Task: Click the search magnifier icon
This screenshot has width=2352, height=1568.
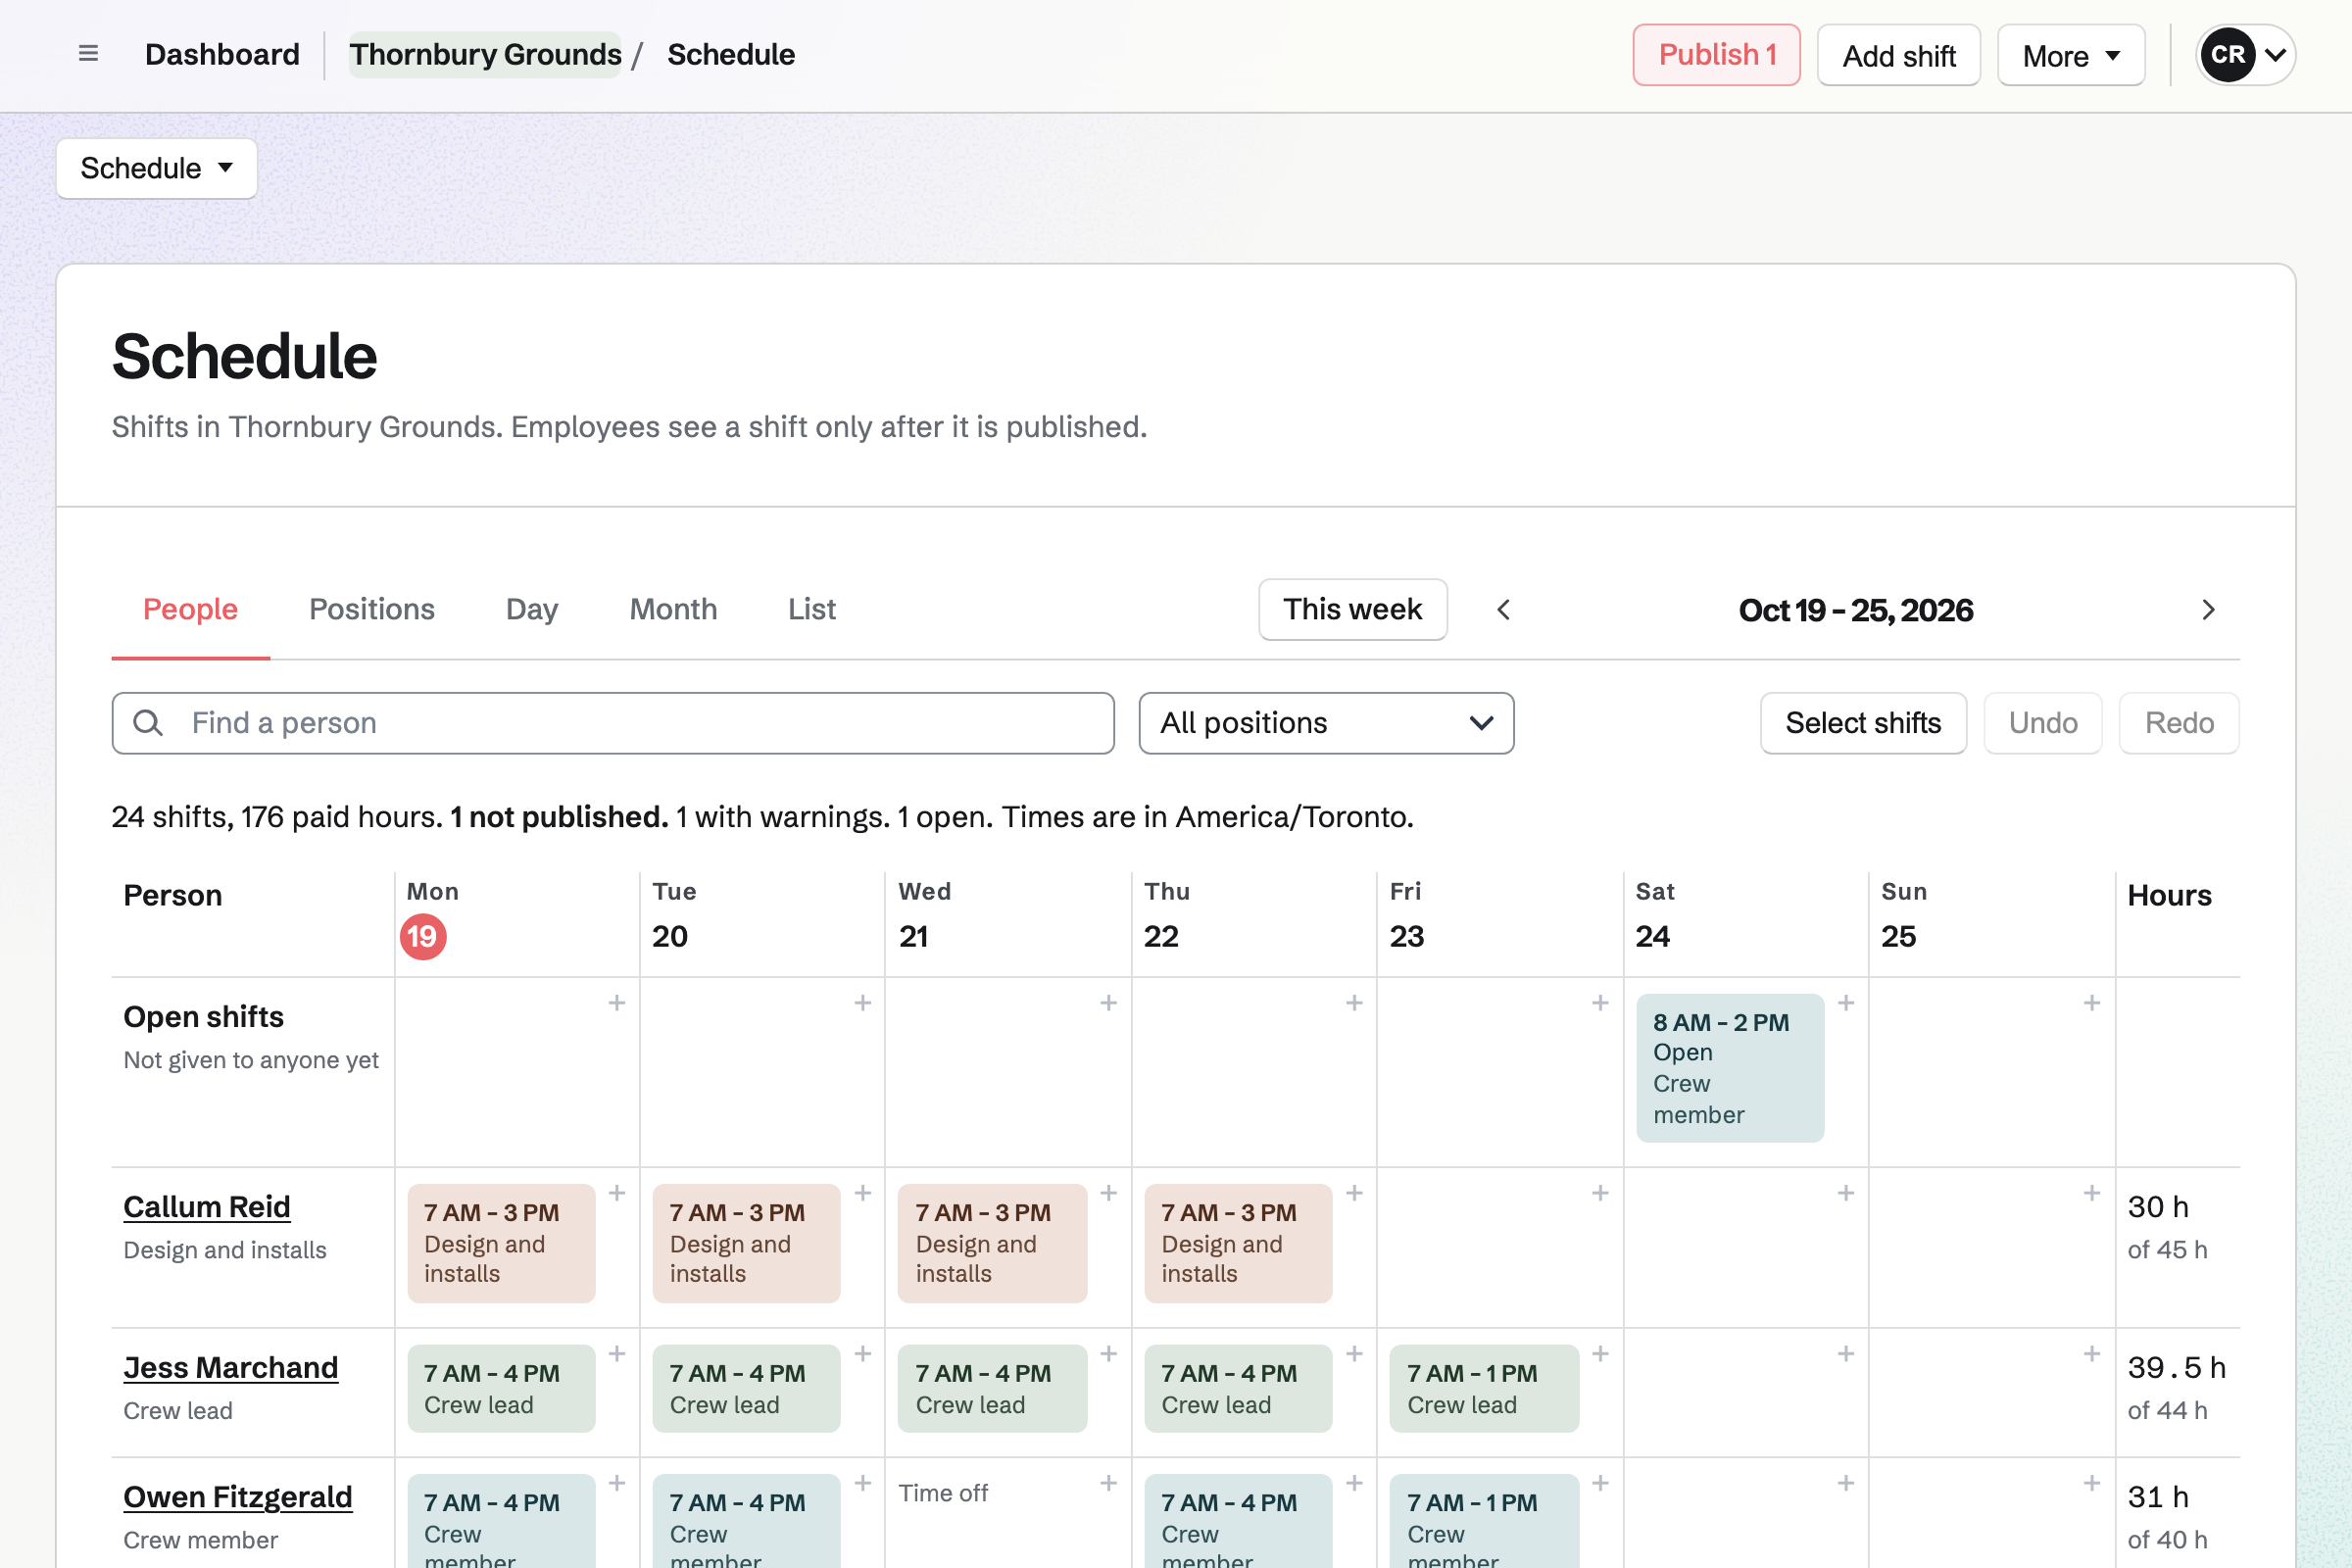Action: pos(148,723)
